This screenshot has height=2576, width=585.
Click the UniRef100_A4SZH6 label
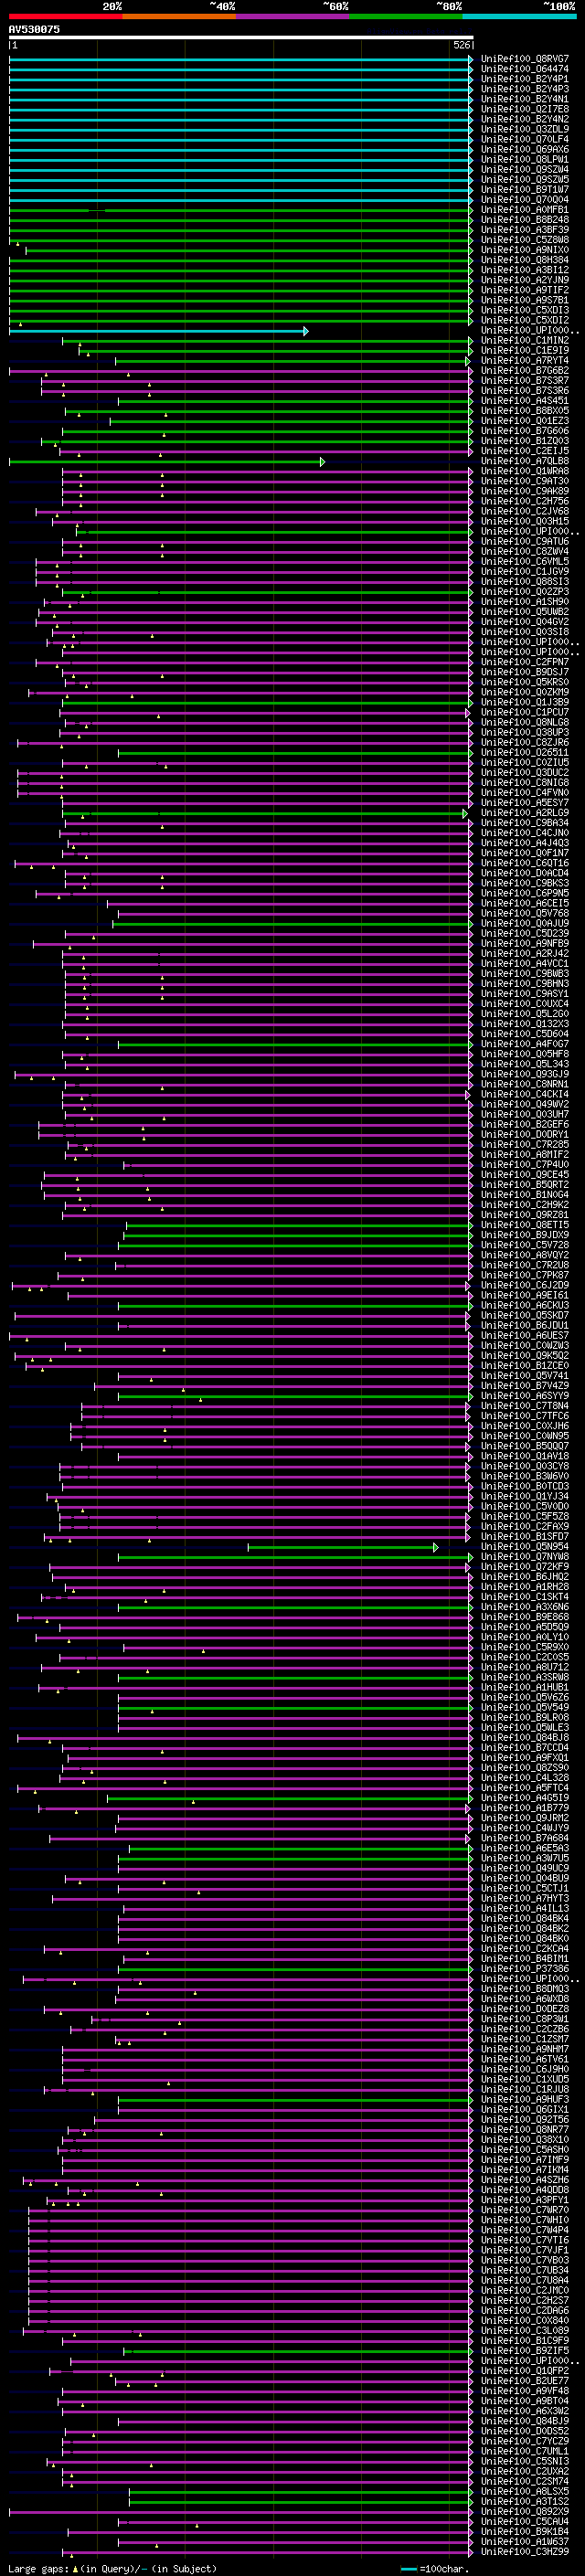525,2179
